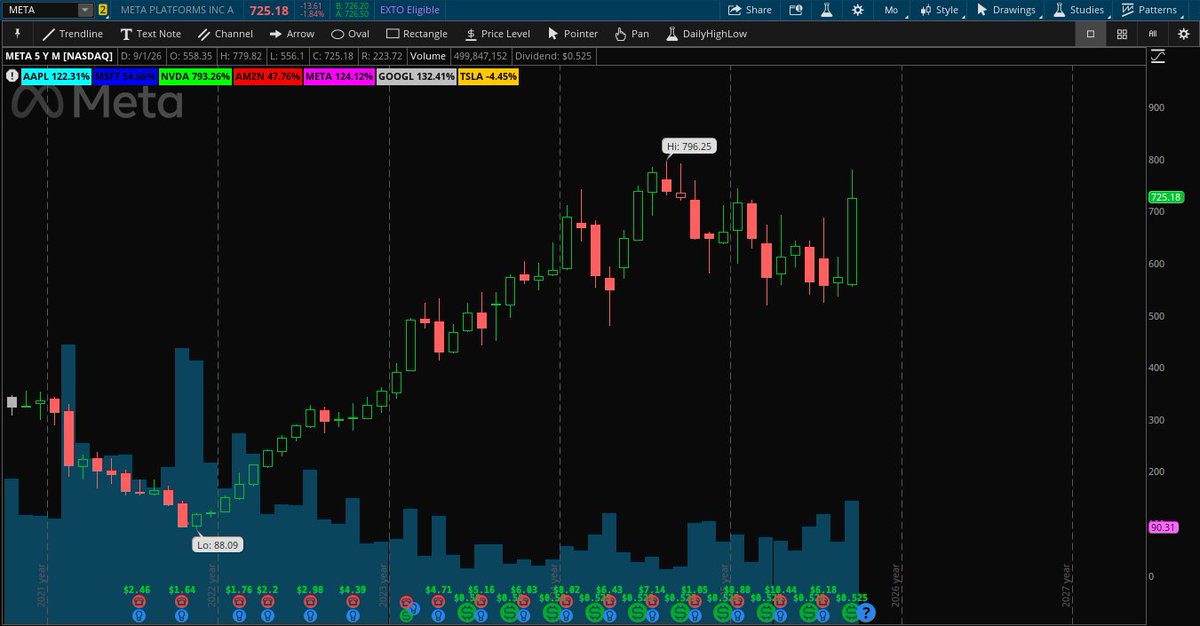This screenshot has width=1200, height=626.
Task: Activate the Pan tool
Action: click(x=631, y=34)
